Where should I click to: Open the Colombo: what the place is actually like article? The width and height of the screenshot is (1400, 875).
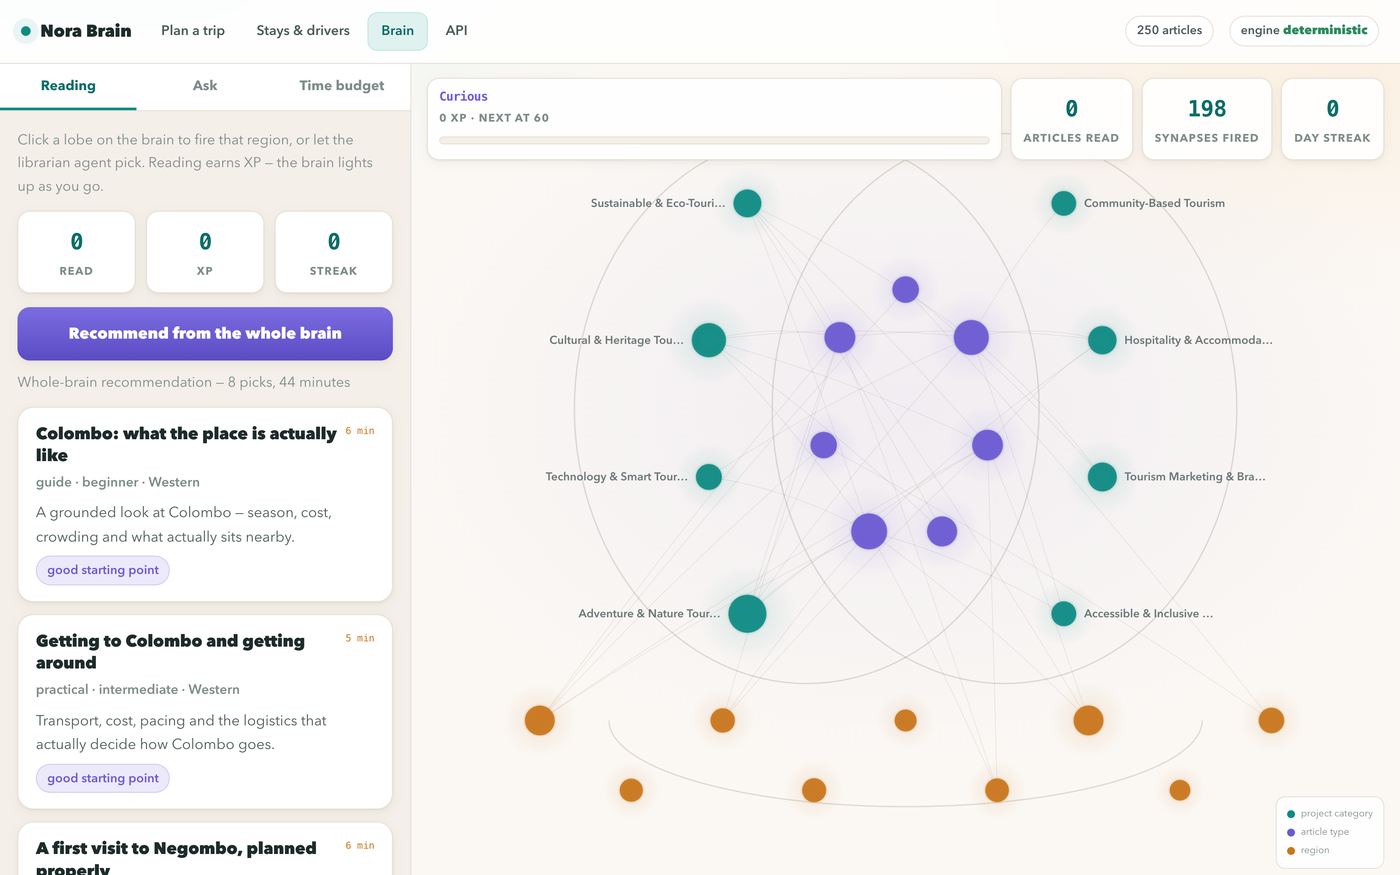[205, 504]
